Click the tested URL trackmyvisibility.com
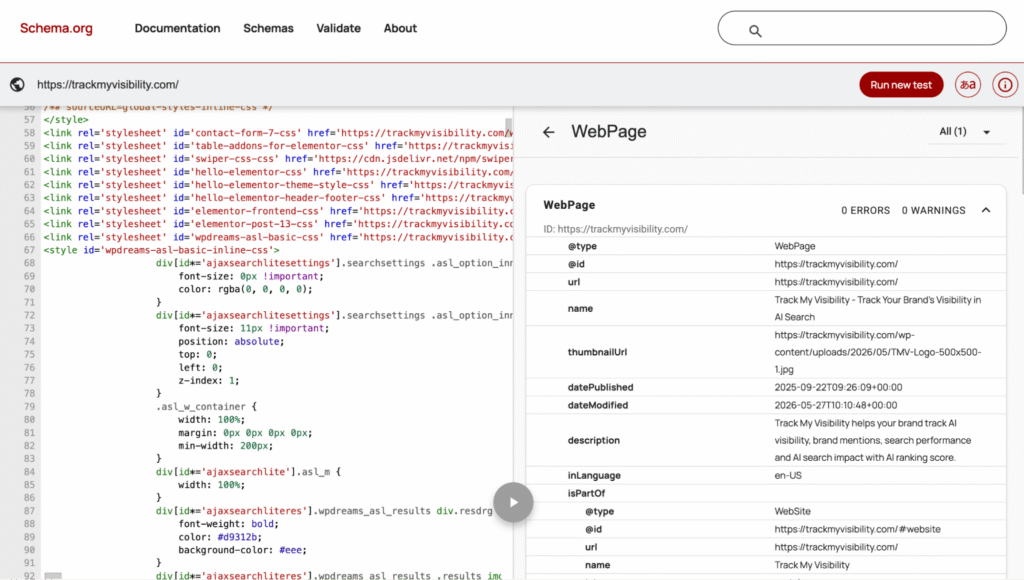Viewport: 1024px width, 580px height. (x=108, y=84)
